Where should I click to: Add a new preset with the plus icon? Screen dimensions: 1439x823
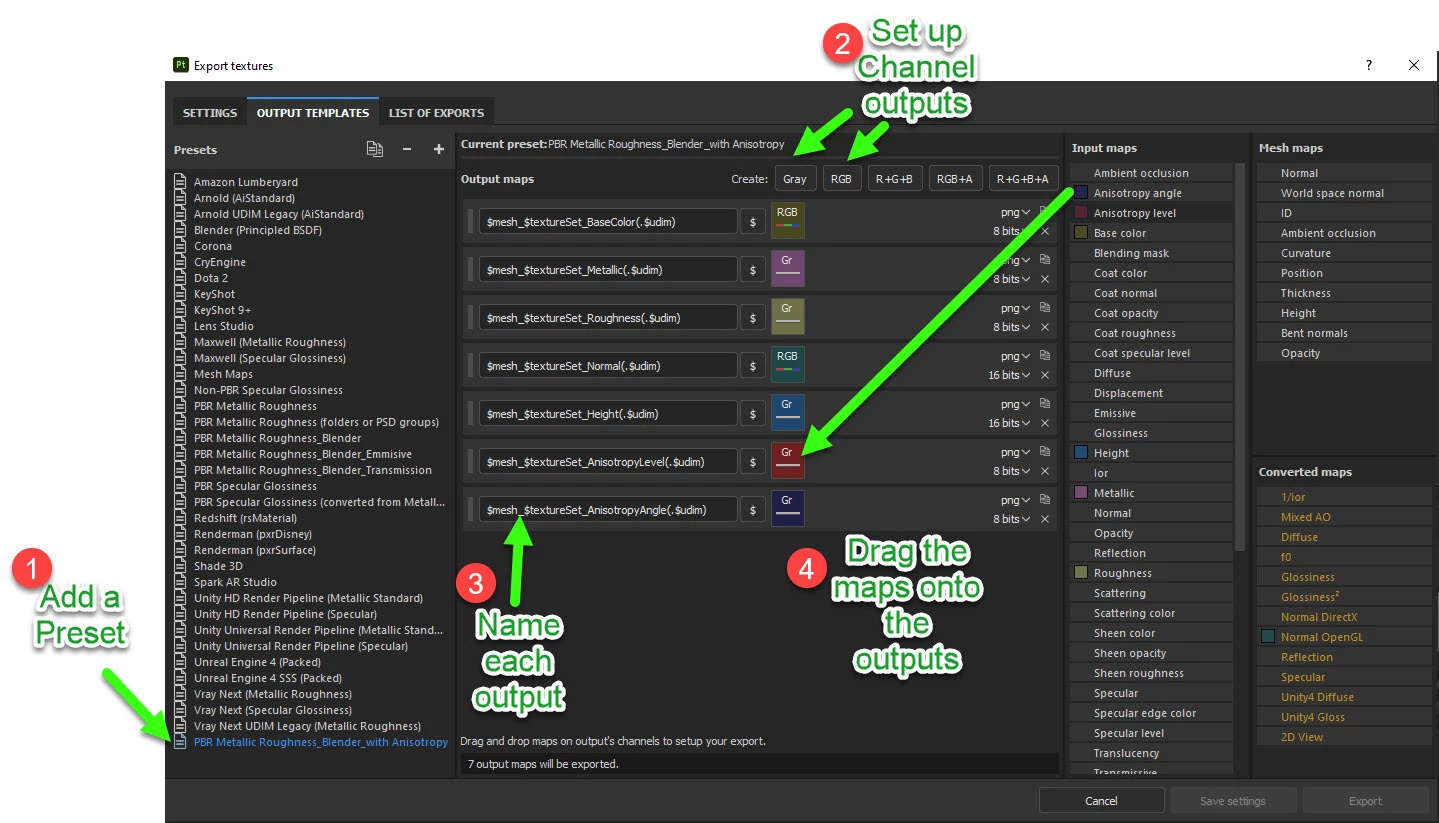coord(438,149)
